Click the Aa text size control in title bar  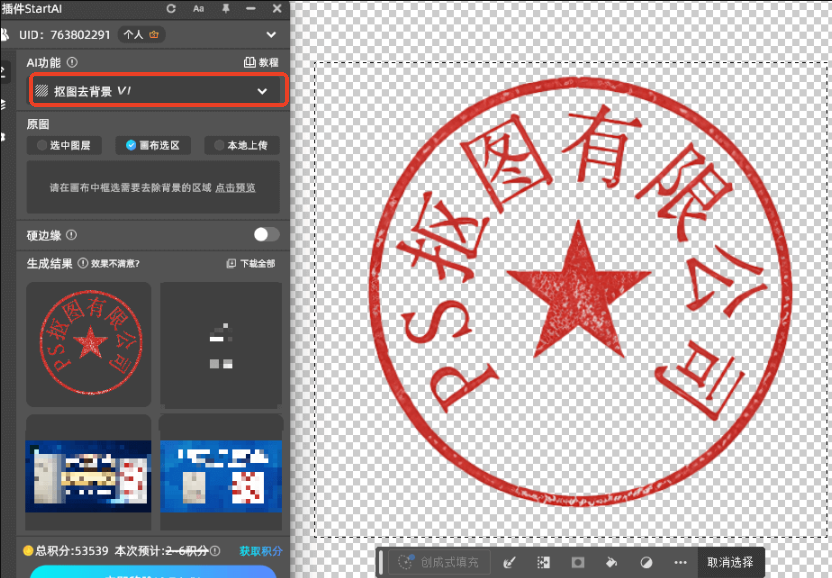click(x=198, y=8)
